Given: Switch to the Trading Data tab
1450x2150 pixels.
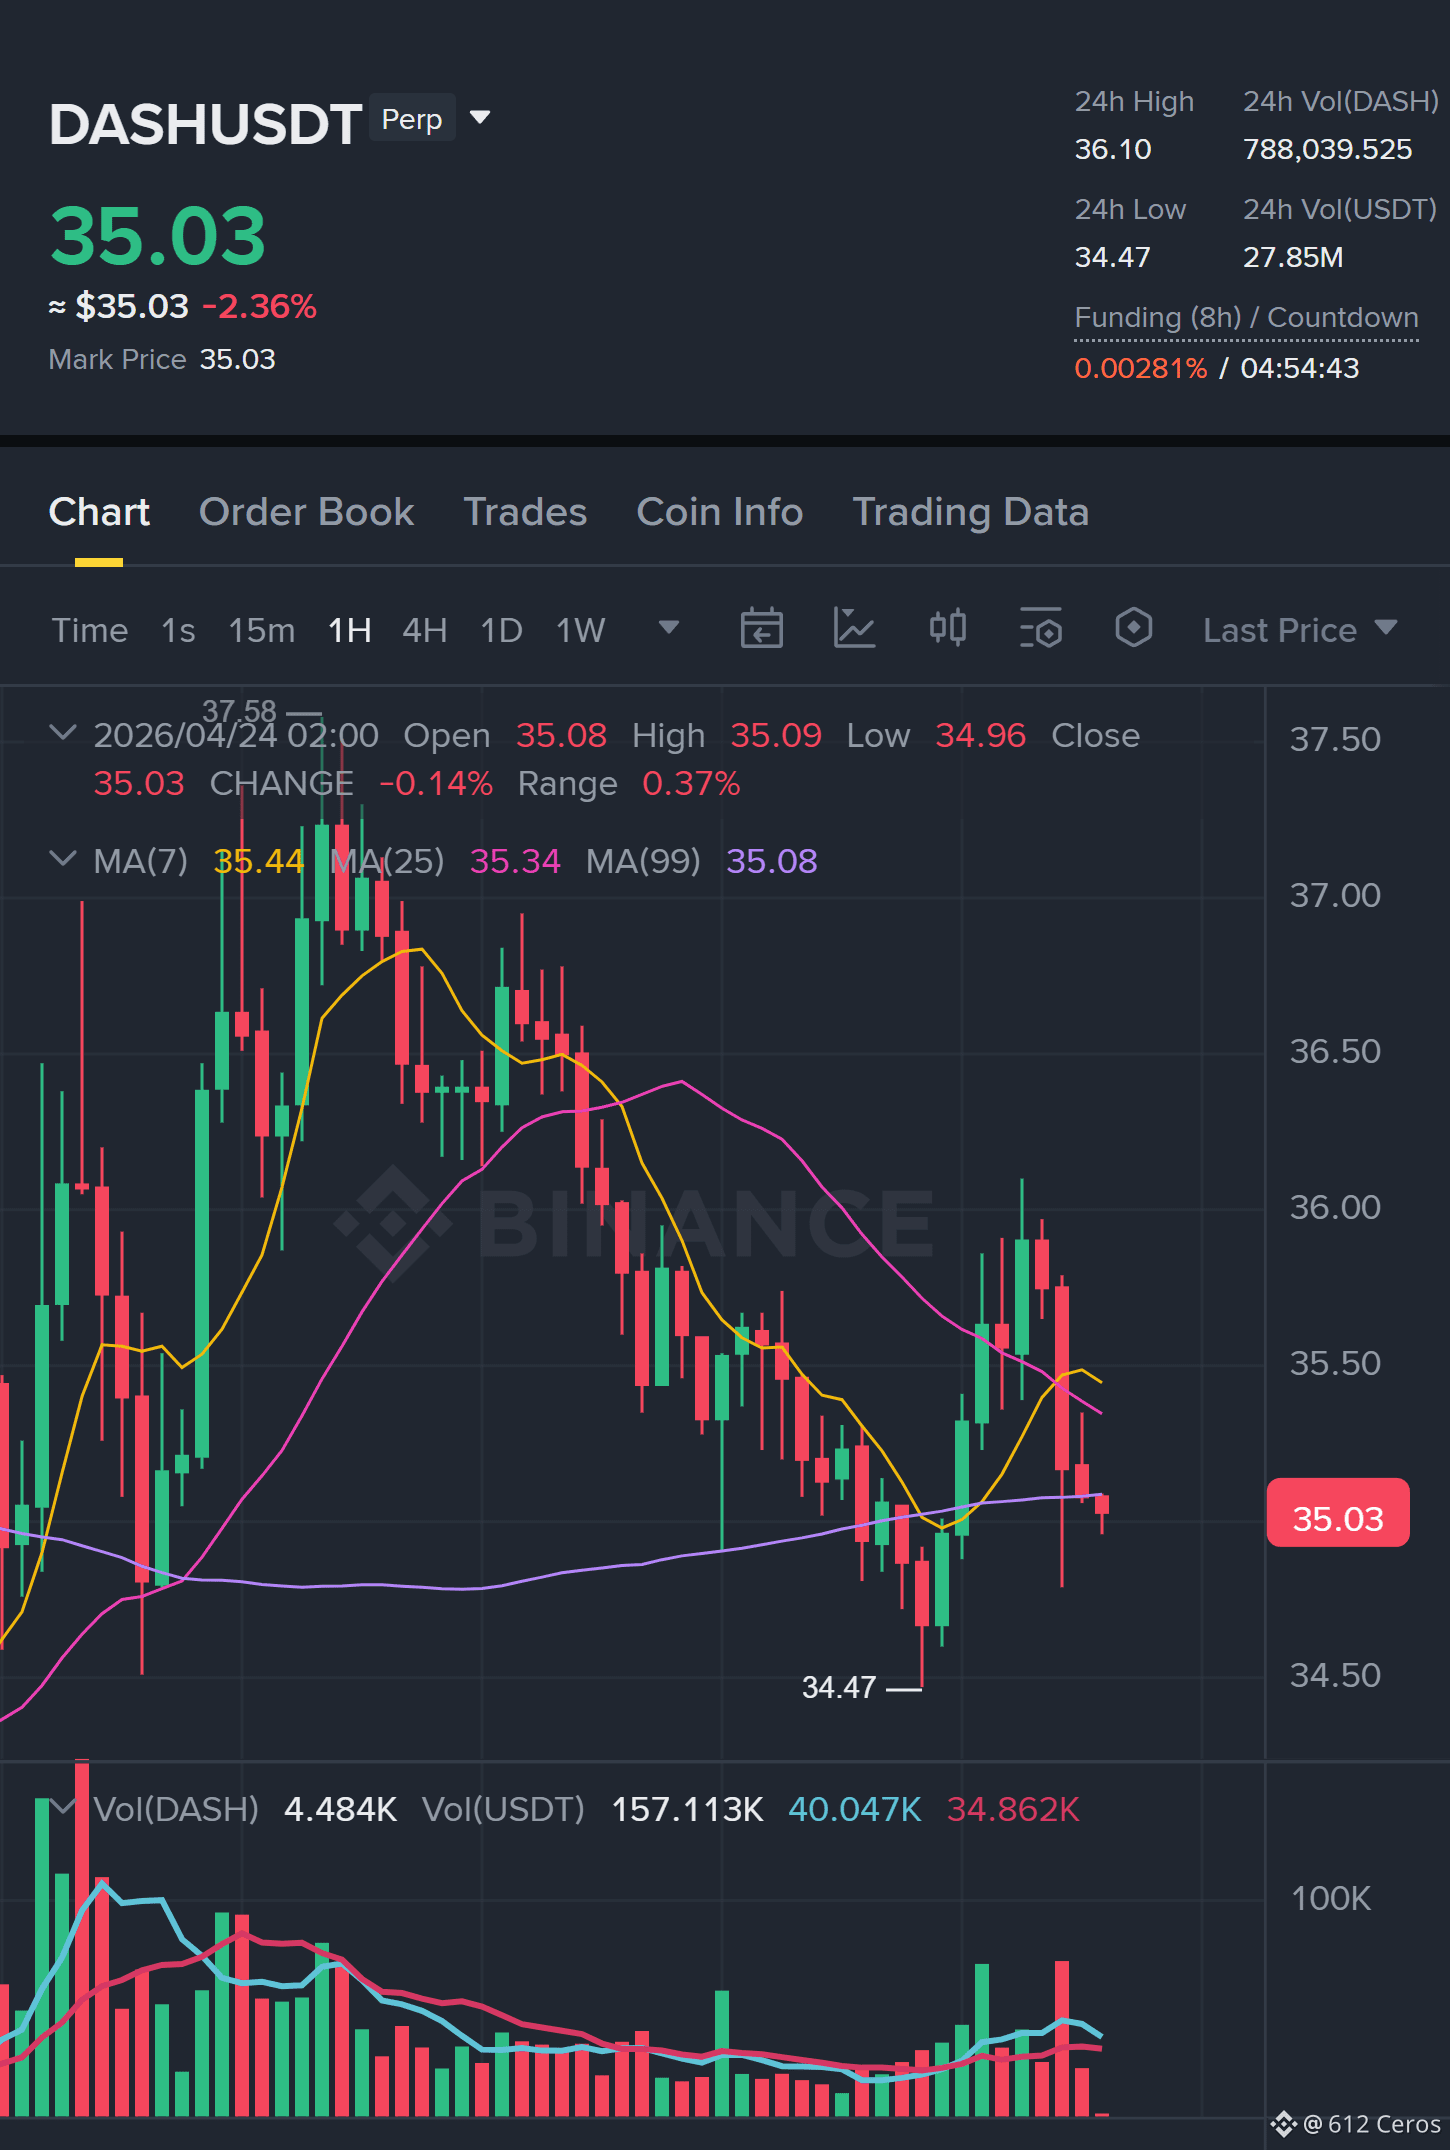Looking at the screenshot, I should 970,512.
